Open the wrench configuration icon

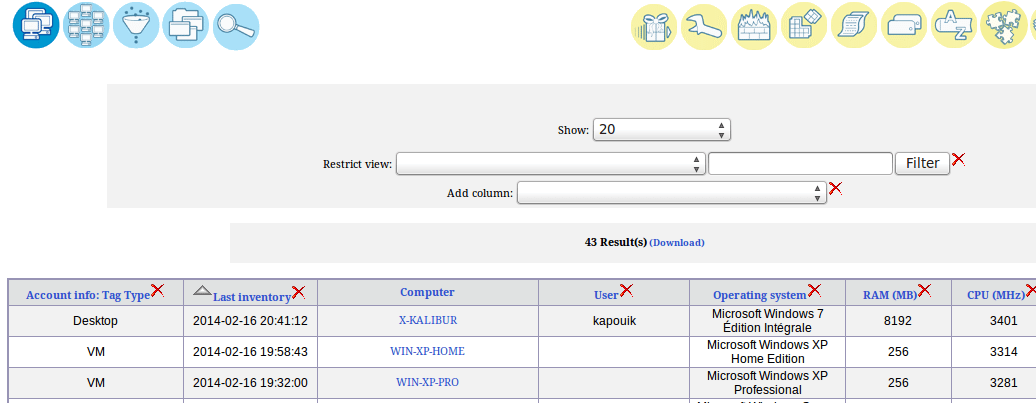pyautogui.click(x=704, y=25)
